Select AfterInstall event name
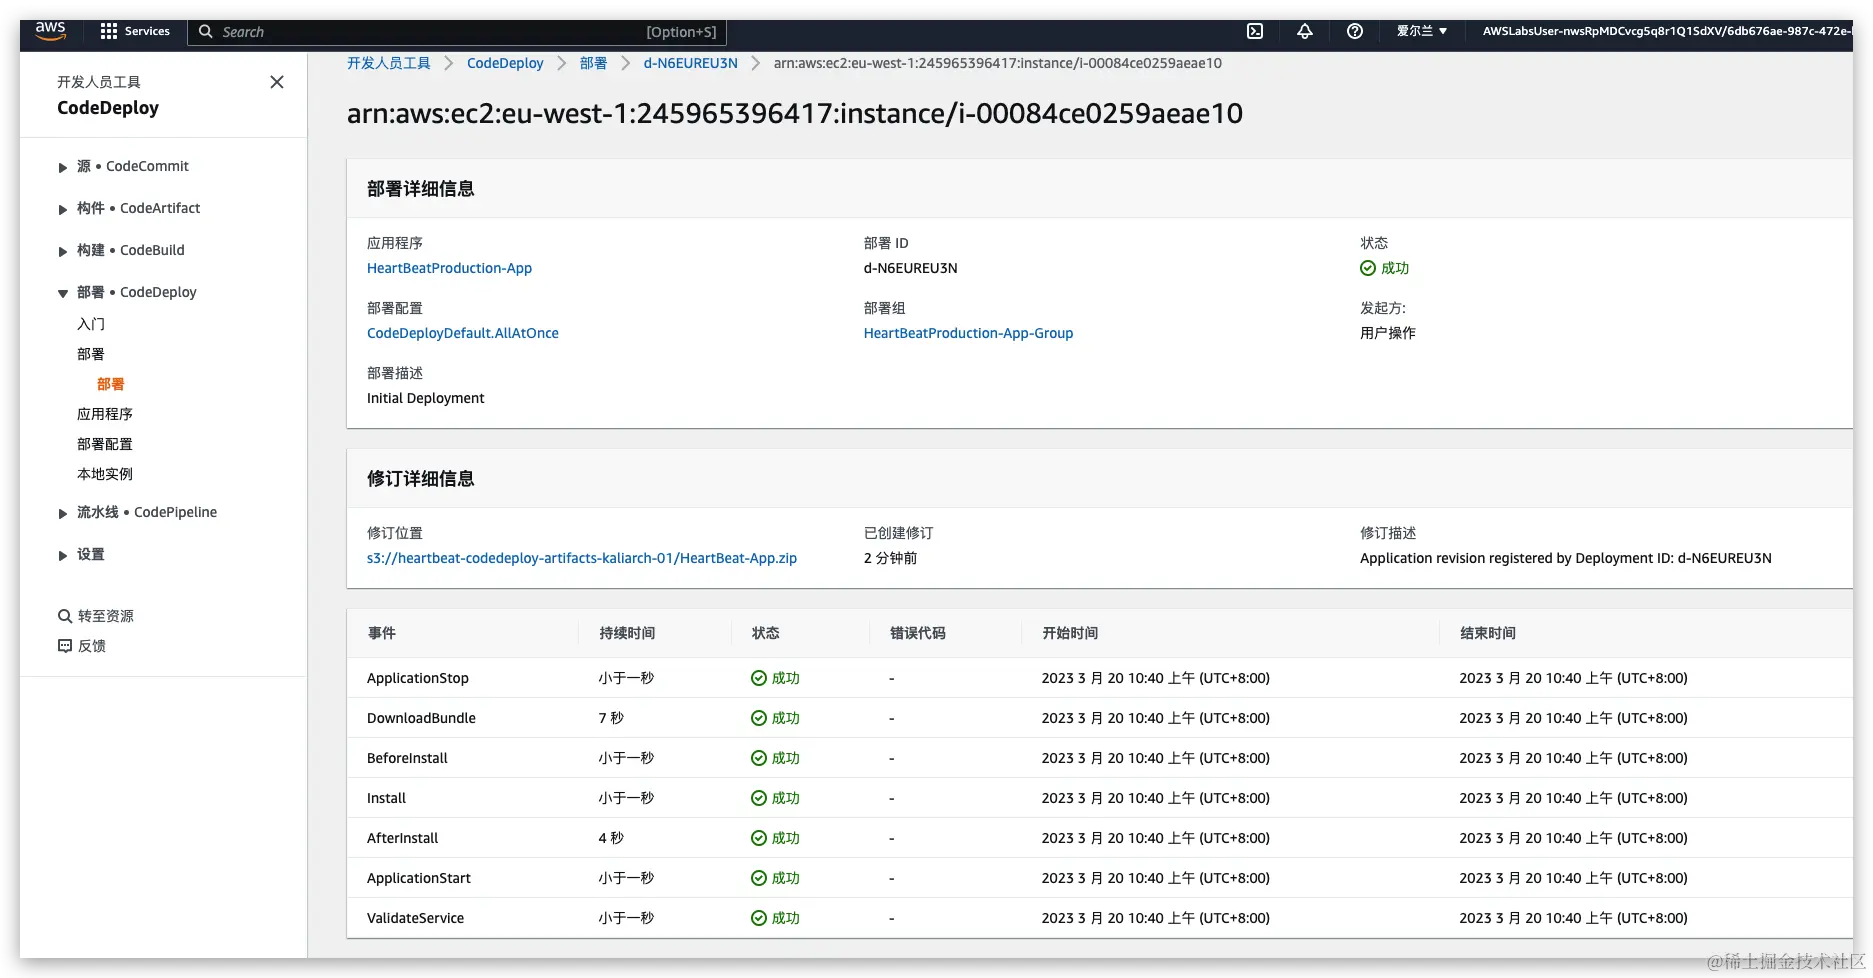The image size is (1873, 978). click(x=402, y=838)
